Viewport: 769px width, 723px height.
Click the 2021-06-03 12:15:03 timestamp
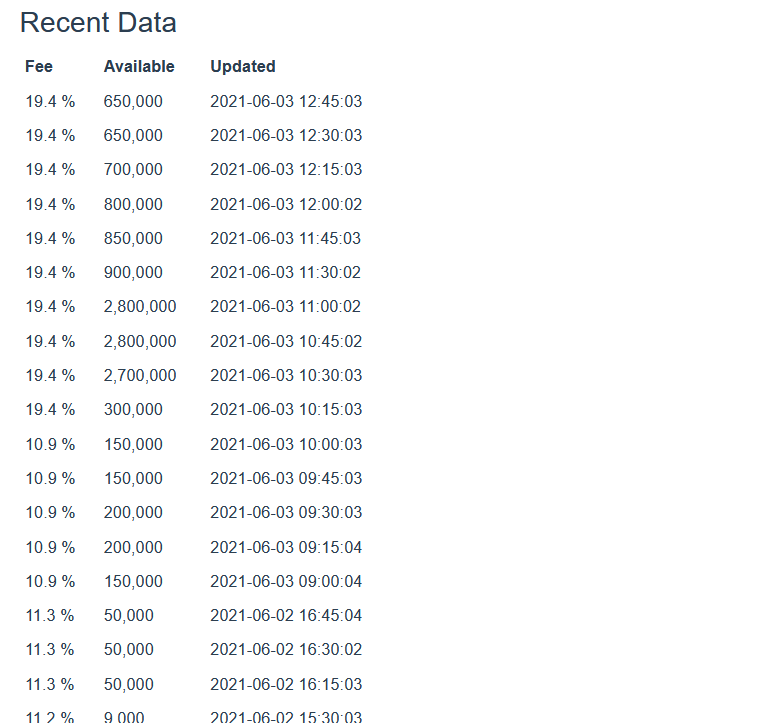tap(286, 170)
